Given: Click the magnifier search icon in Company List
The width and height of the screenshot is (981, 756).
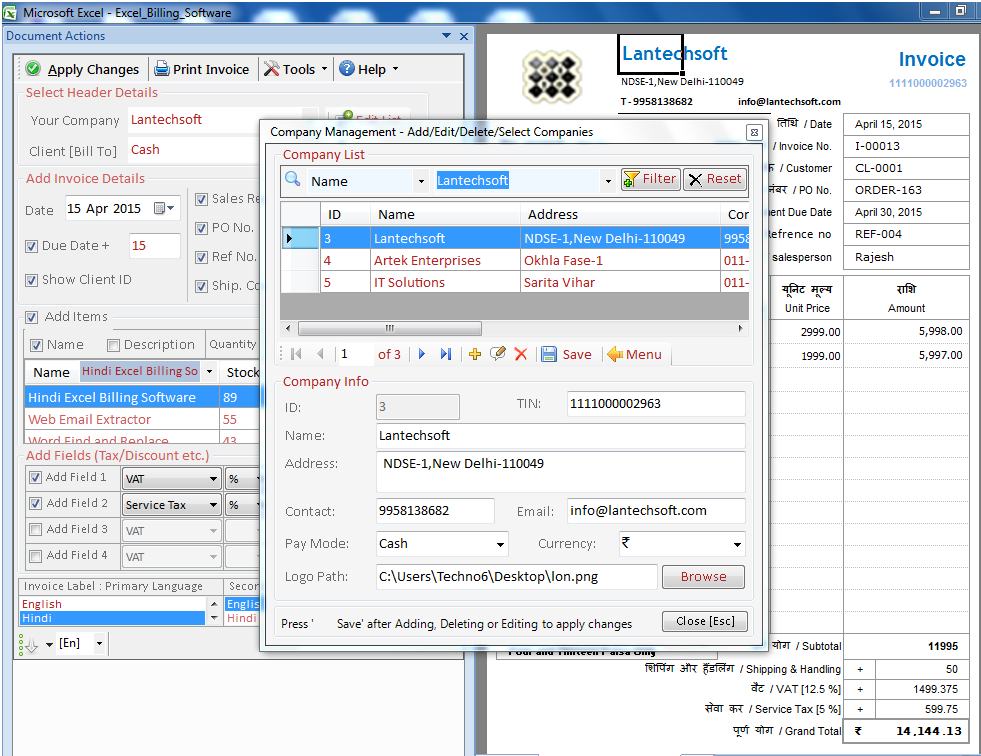Looking at the screenshot, I should click(x=292, y=179).
